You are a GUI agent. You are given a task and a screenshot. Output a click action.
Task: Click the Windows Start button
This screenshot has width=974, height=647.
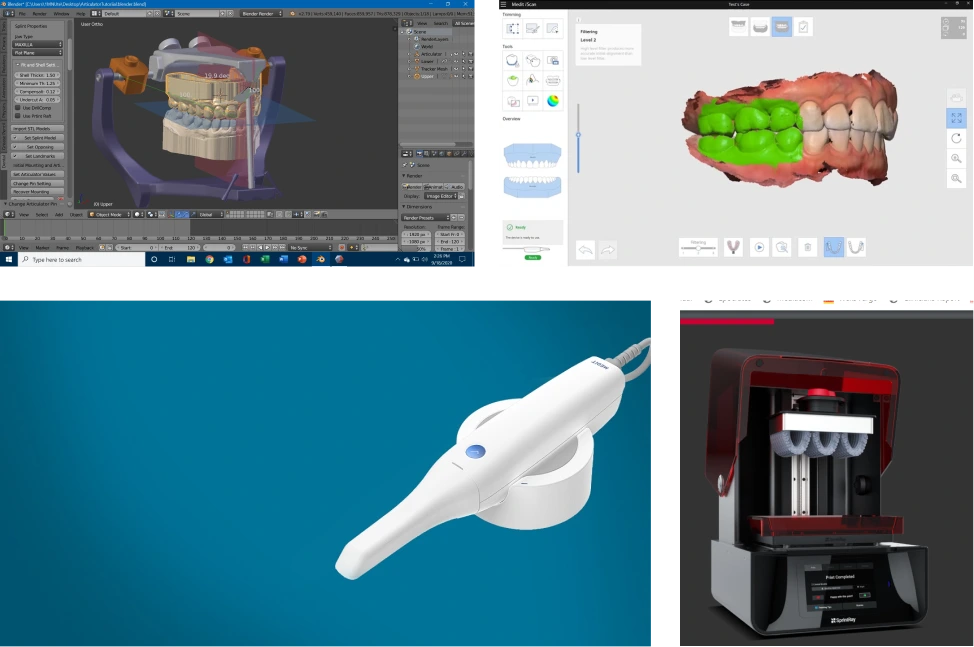click(9, 260)
